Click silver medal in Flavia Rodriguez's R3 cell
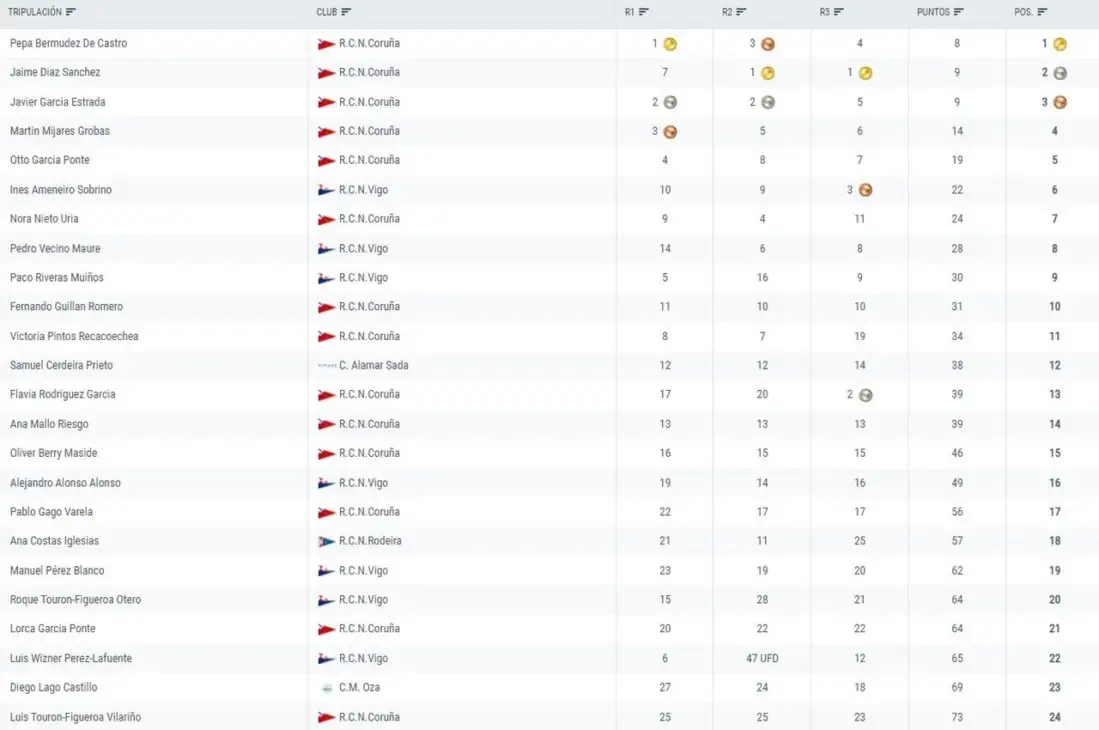 point(866,395)
